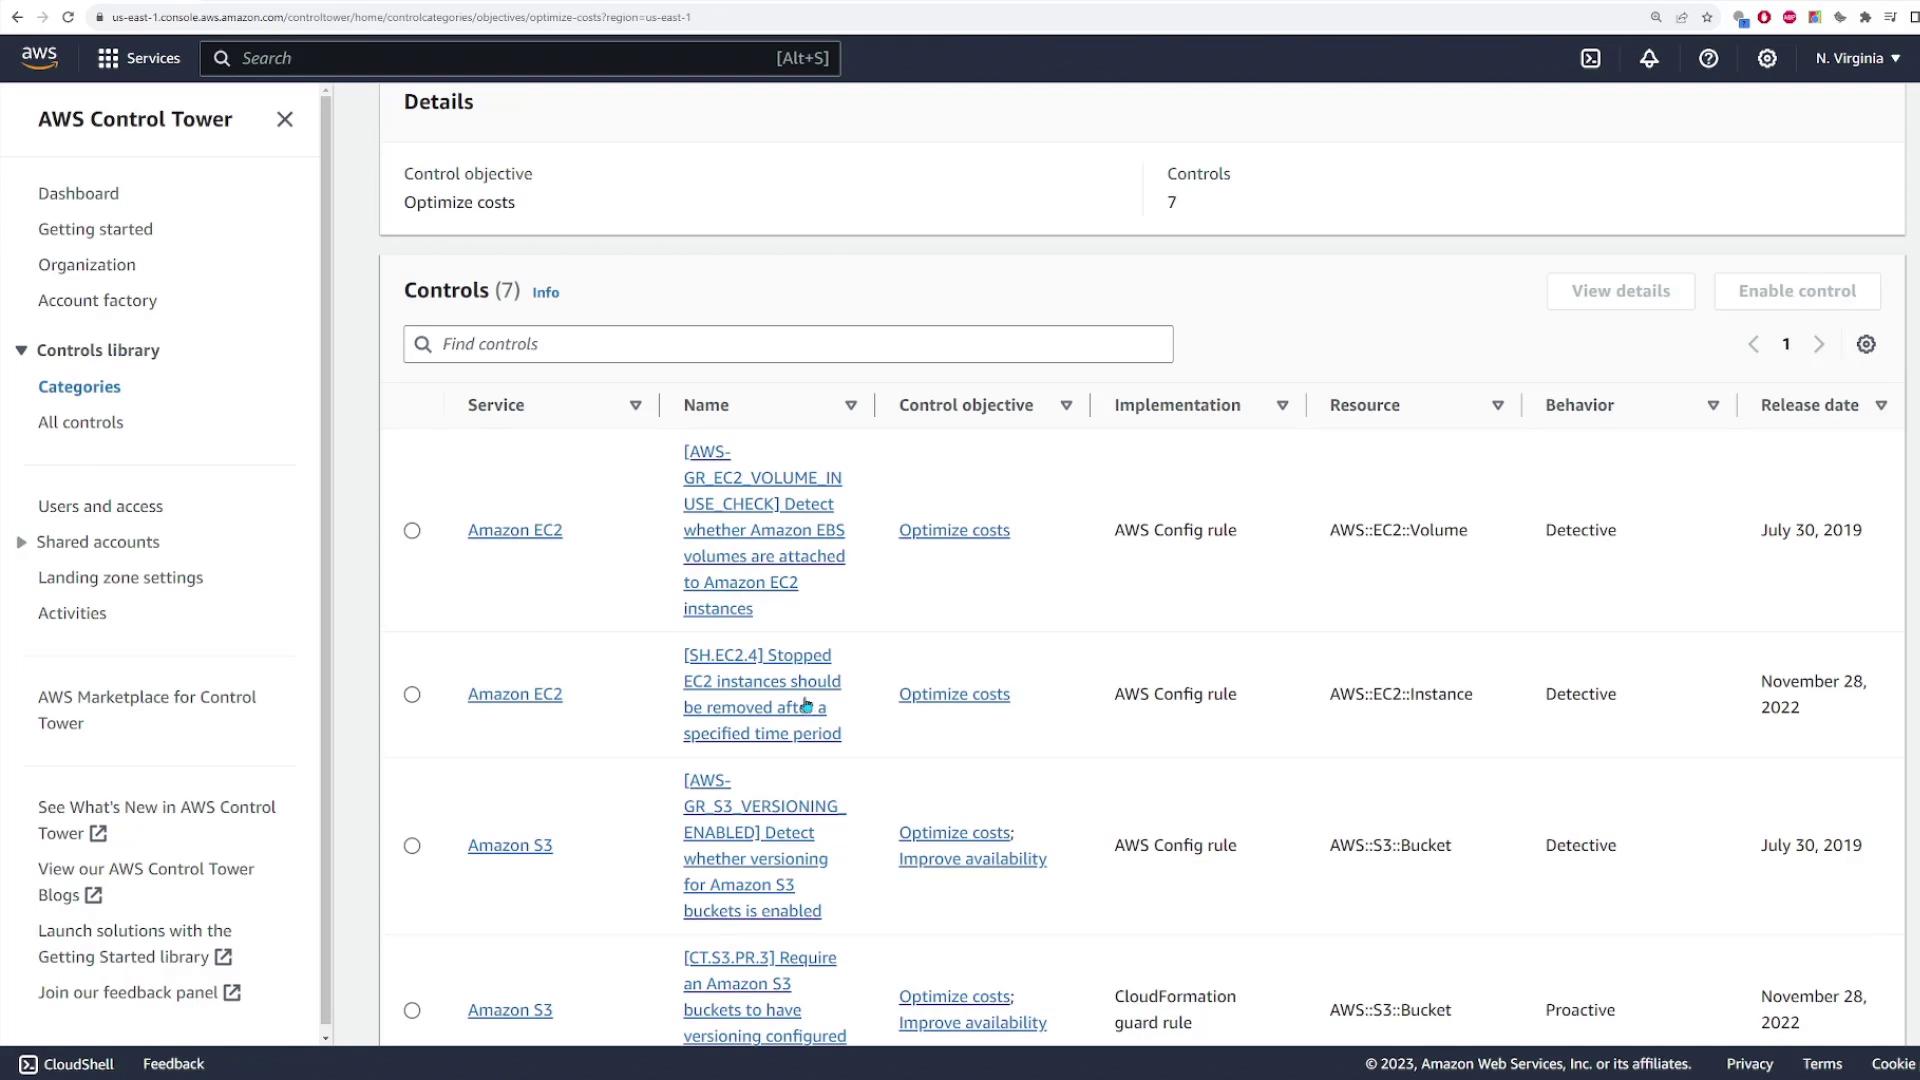Viewport: 1920px width, 1080px height.
Task: Open the Dashboard sidebar item
Action: 78,193
